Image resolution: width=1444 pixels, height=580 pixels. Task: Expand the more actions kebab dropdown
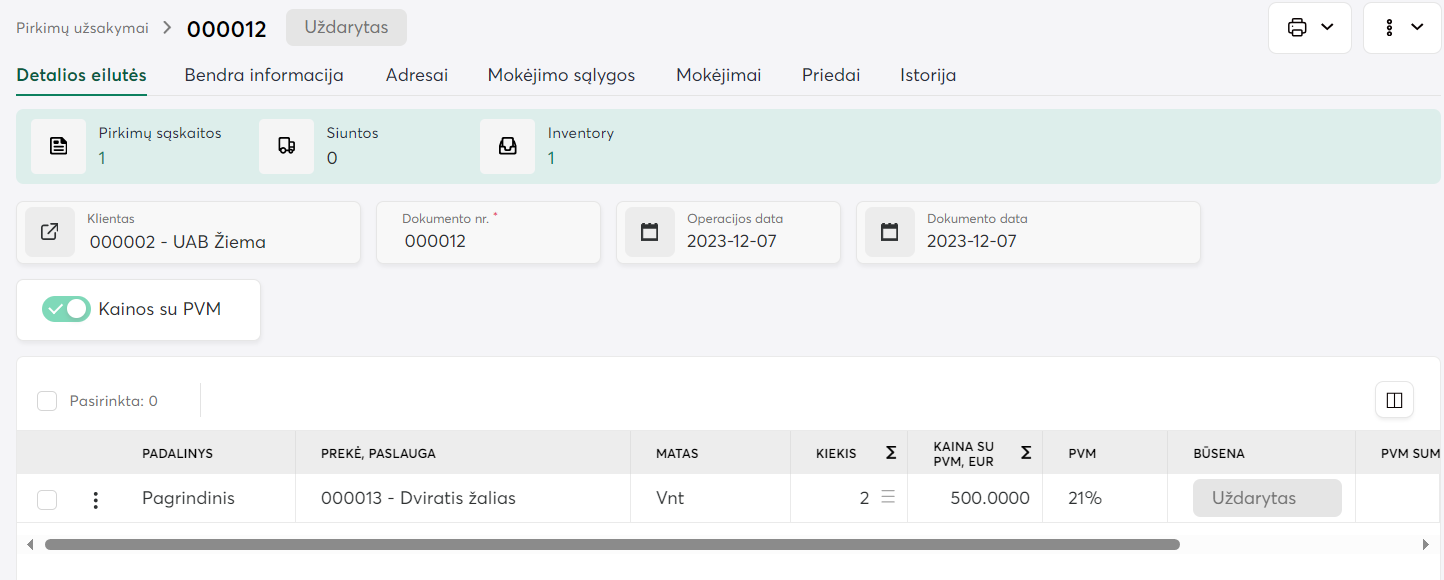pyautogui.click(x=1402, y=28)
